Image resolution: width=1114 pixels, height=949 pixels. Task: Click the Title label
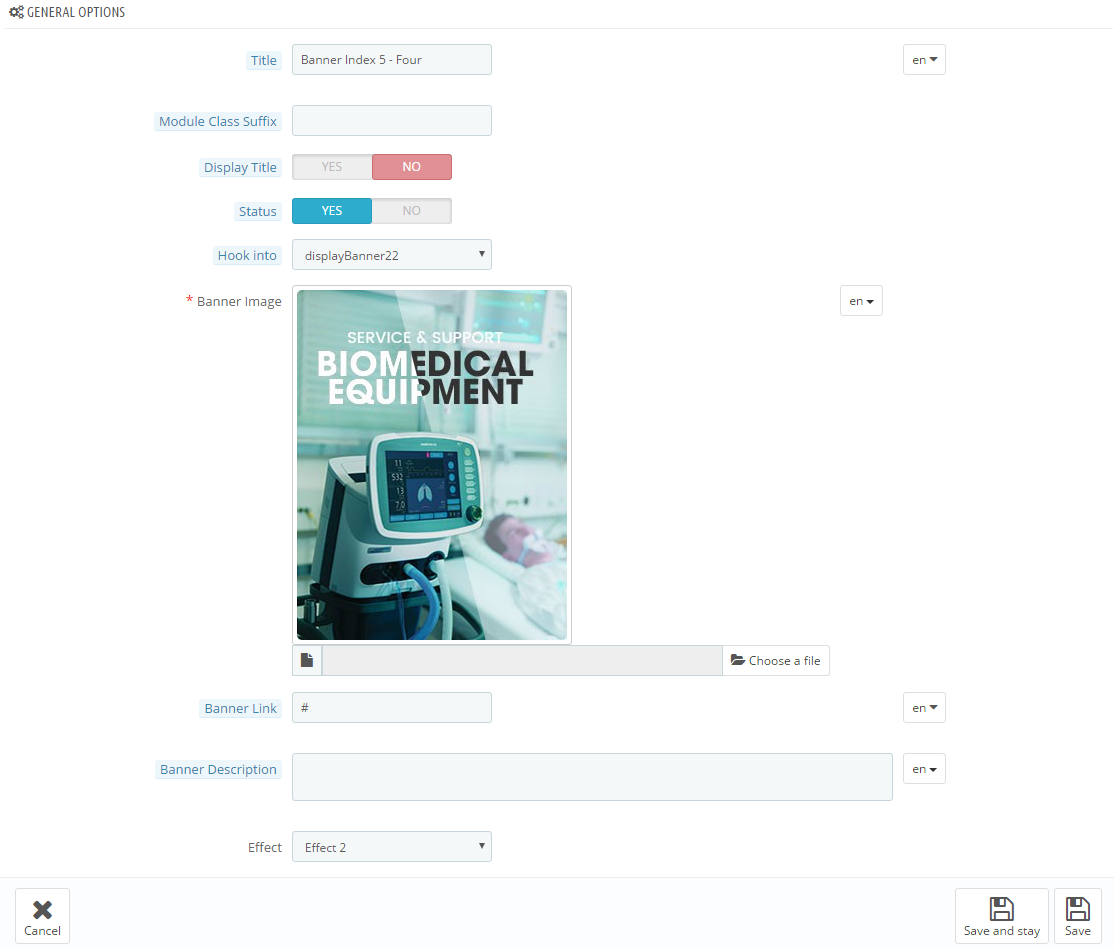[x=264, y=60]
